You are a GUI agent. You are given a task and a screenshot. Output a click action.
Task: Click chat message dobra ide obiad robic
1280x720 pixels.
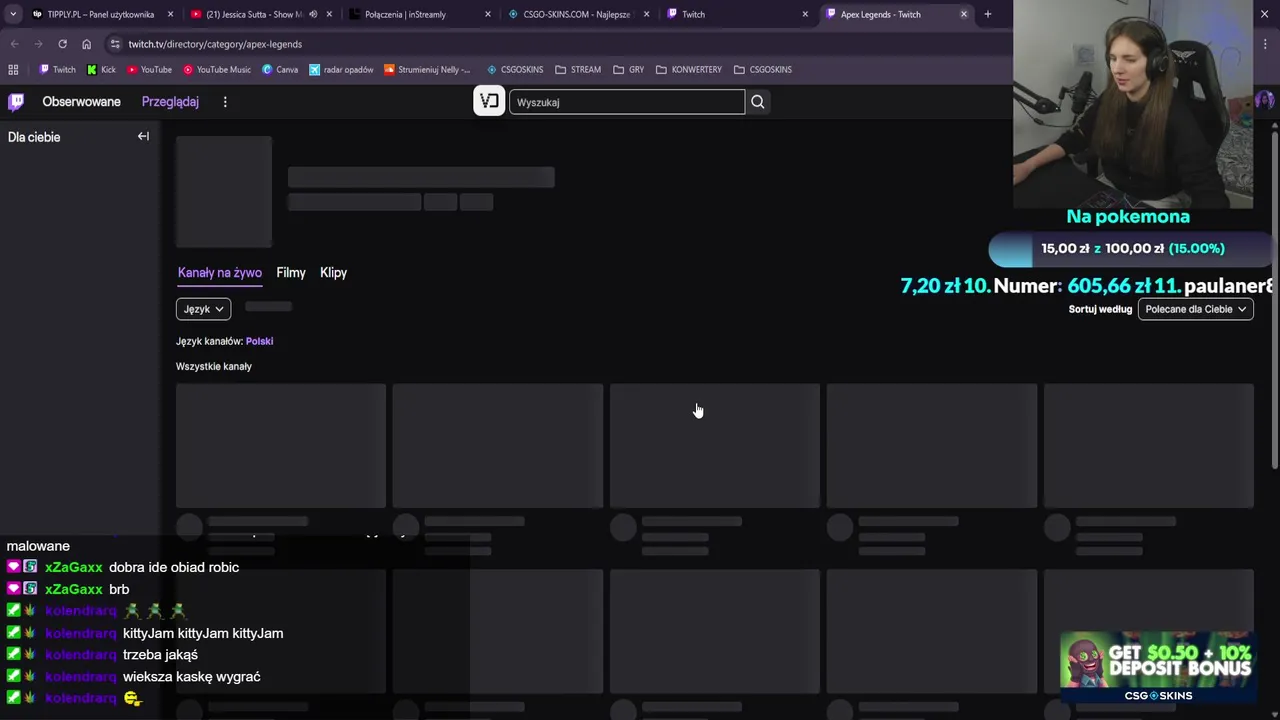174,567
